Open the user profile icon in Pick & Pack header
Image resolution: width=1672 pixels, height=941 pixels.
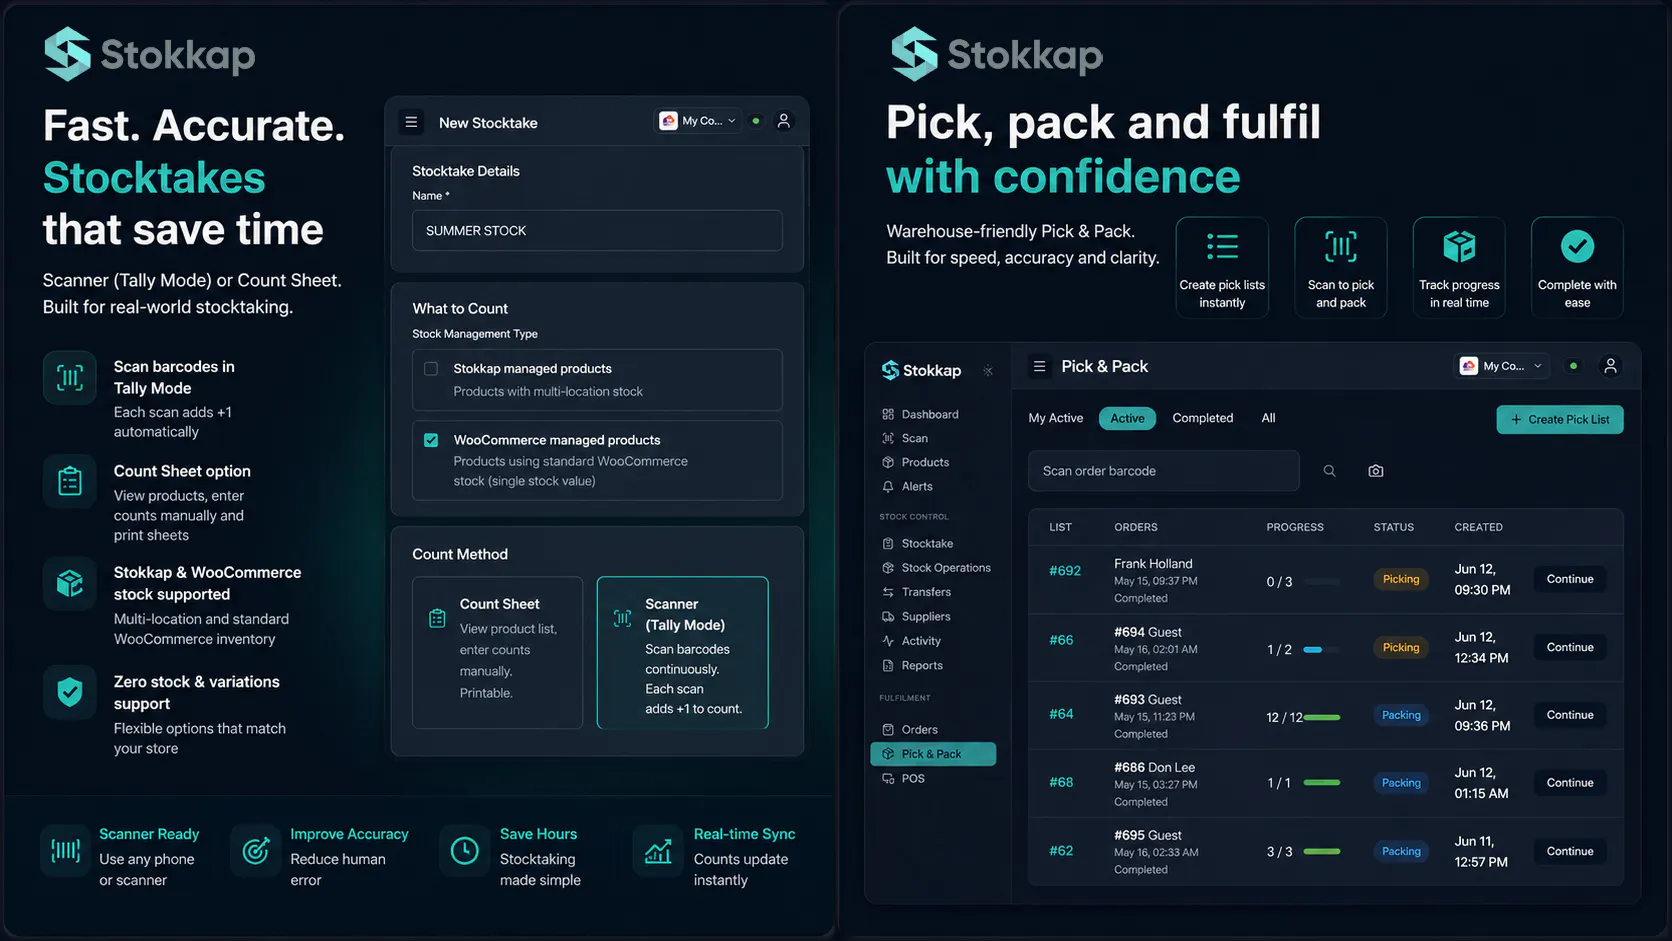[1610, 366]
